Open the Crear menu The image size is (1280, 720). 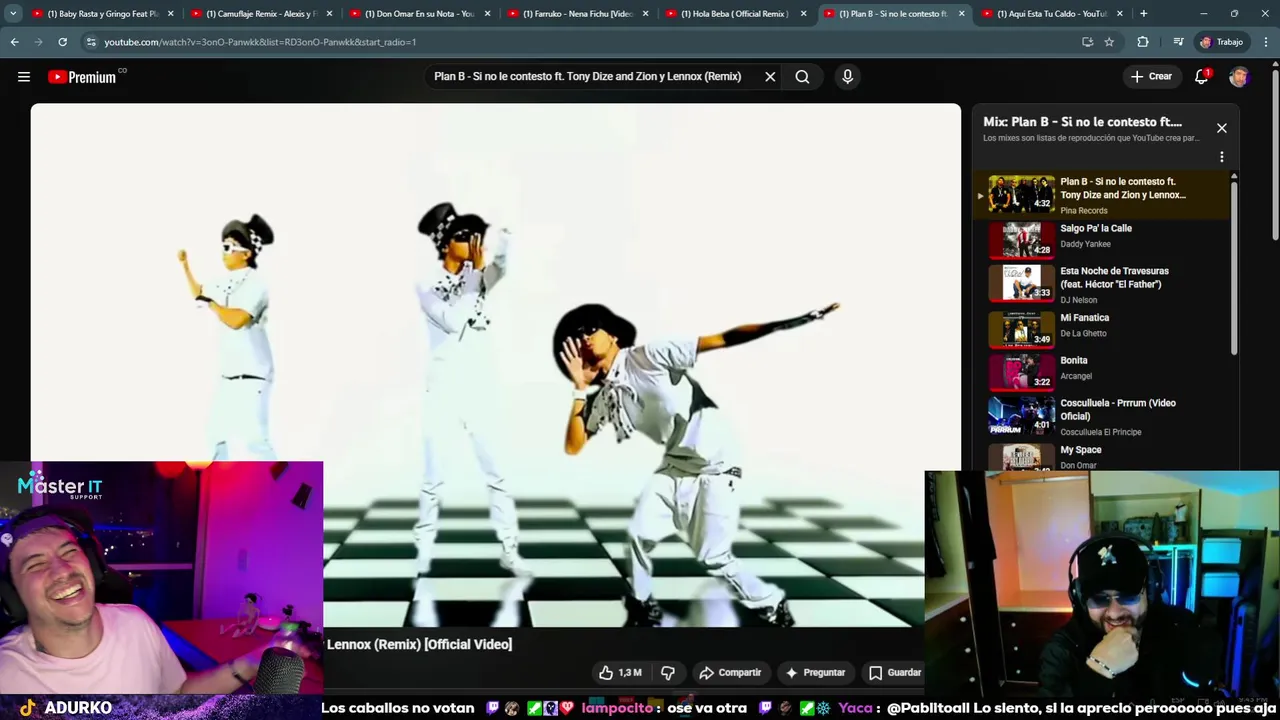(1151, 77)
